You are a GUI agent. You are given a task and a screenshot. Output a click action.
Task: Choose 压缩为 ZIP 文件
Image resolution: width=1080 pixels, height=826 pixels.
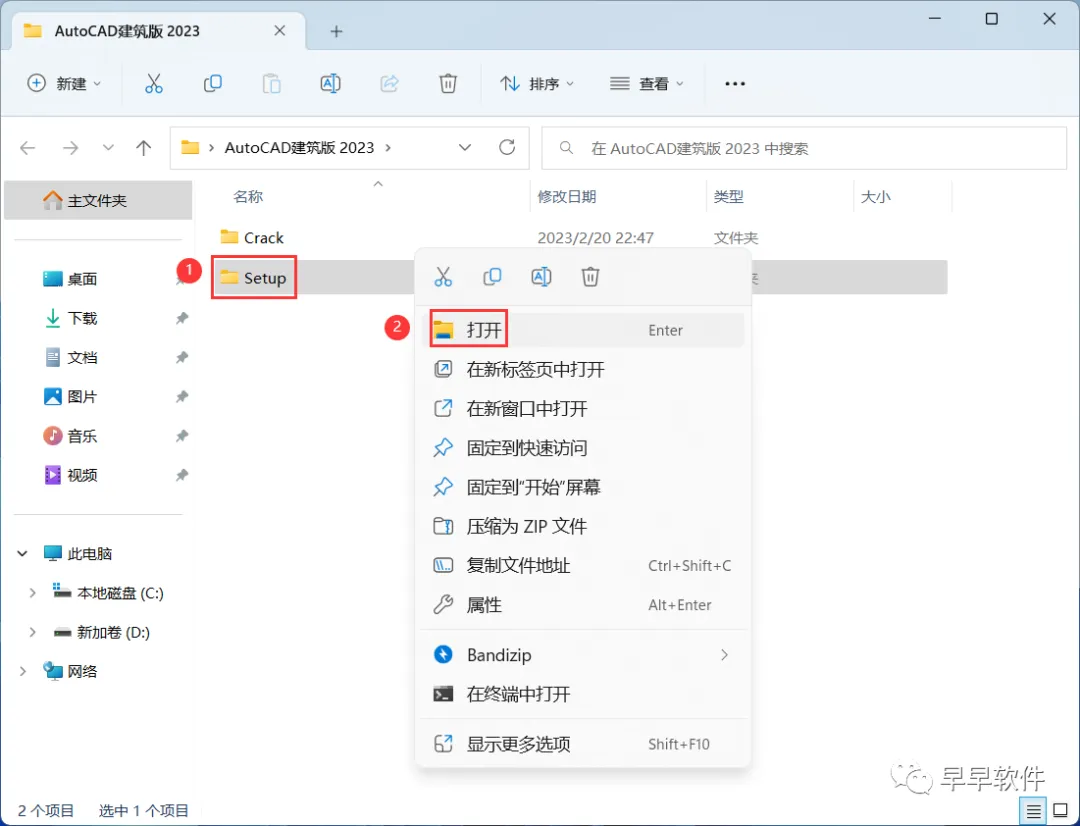(583, 526)
